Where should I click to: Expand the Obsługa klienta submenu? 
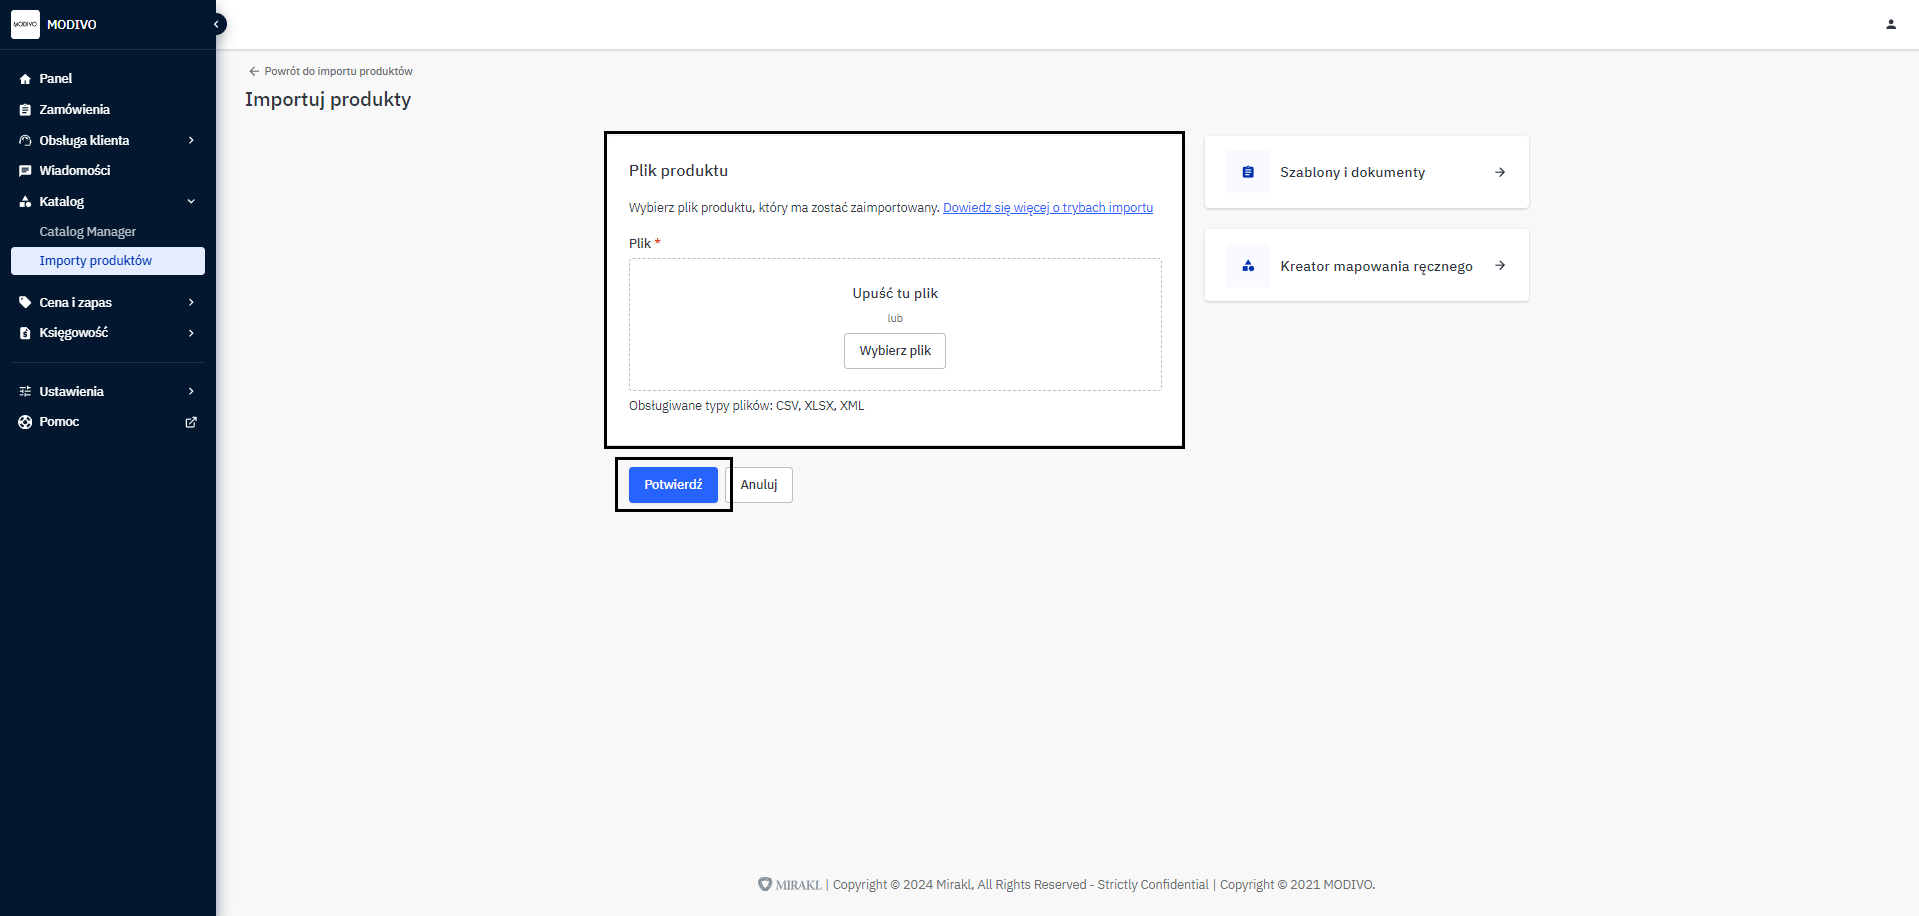[191, 141]
